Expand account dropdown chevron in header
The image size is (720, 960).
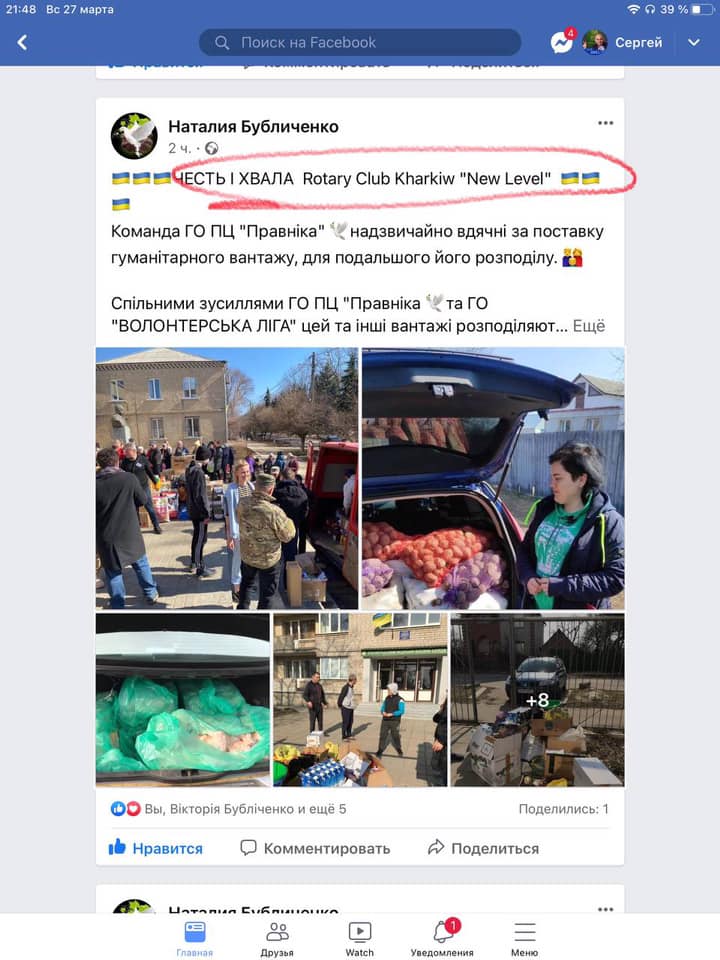(x=694, y=42)
